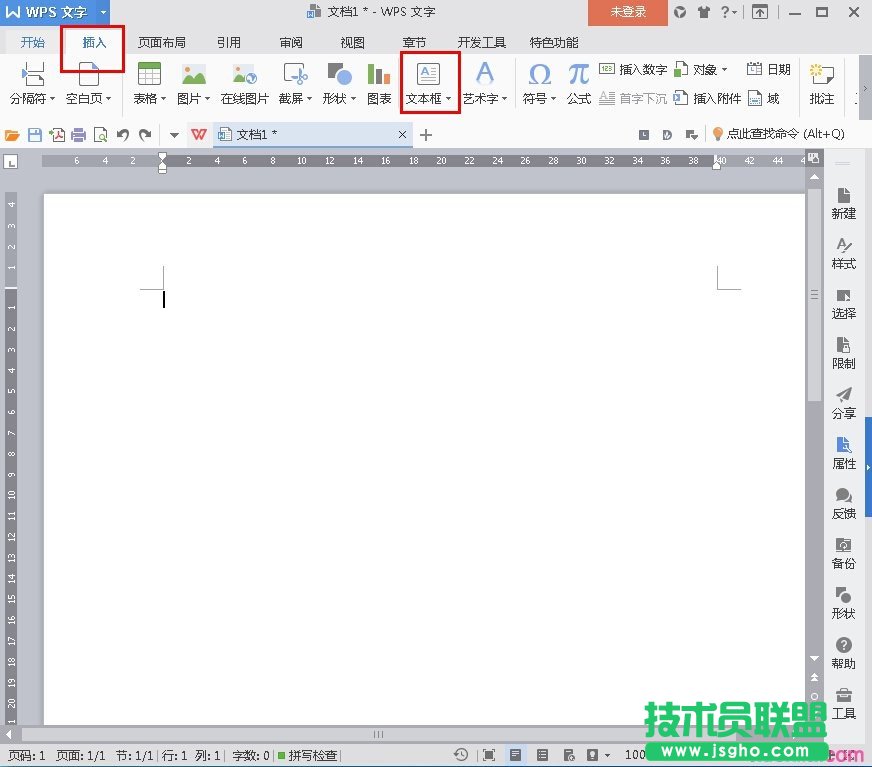
Task: Redo the last action
Action: (x=145, y=135)
